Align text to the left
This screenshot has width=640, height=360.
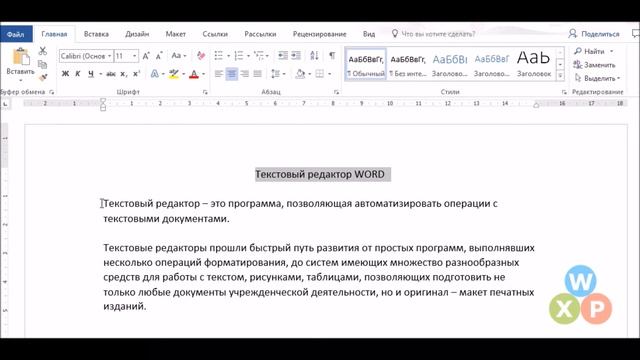(x=219, y=74)
